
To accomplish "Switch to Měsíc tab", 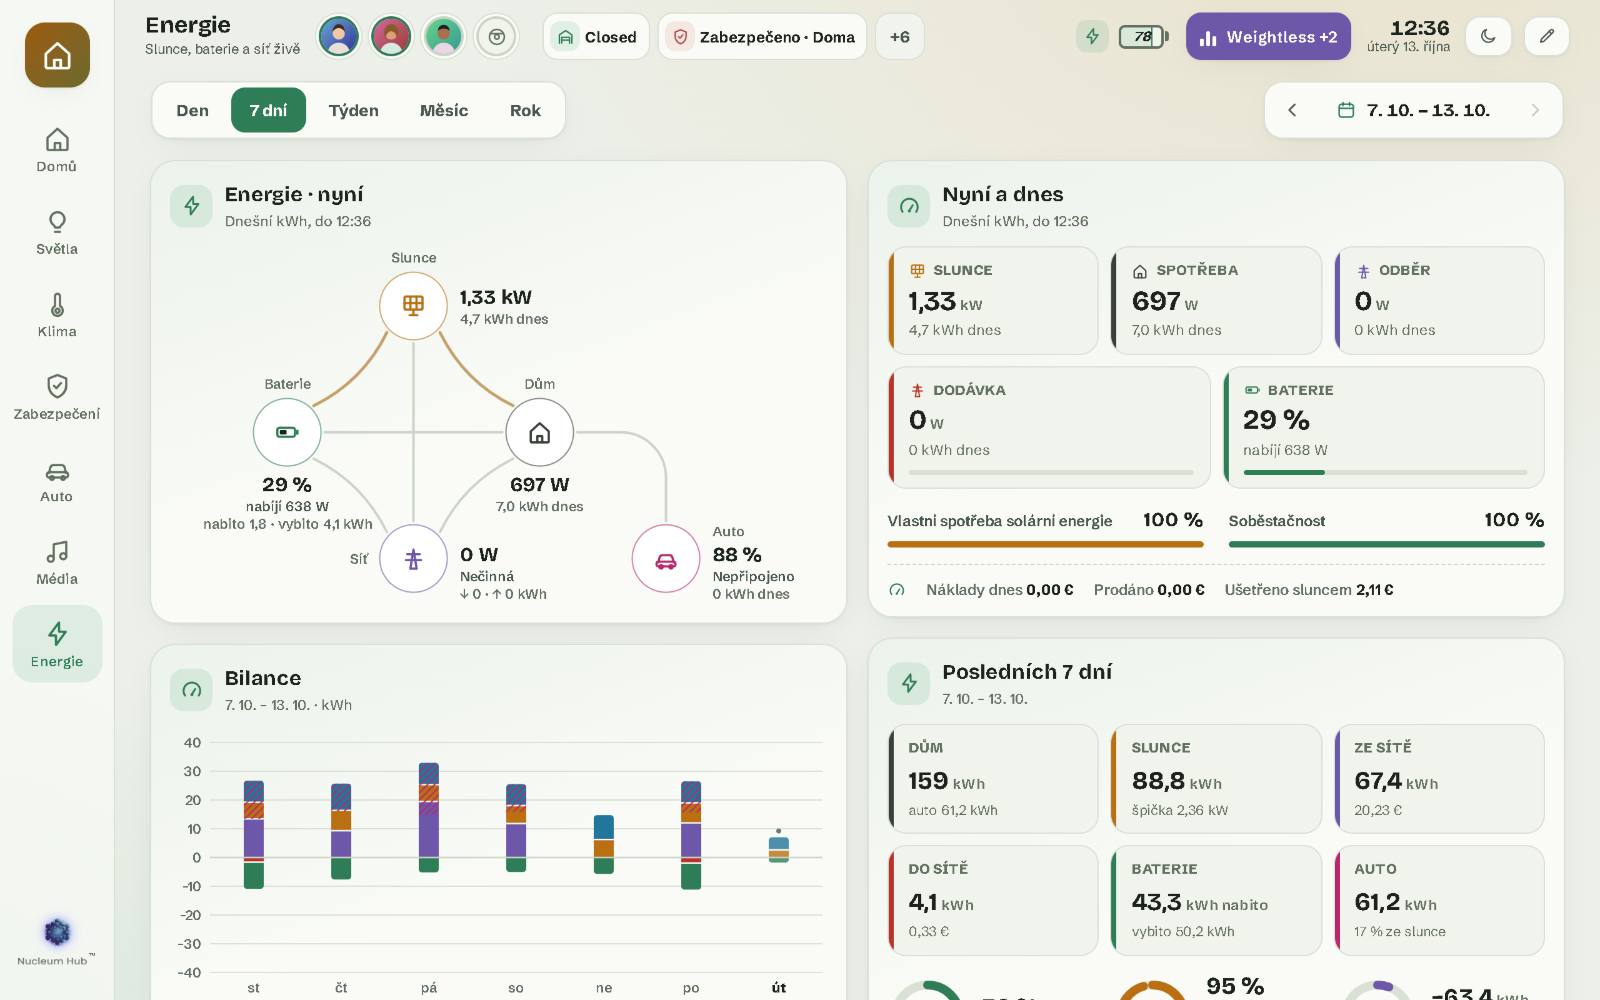I will coord(444,110).
